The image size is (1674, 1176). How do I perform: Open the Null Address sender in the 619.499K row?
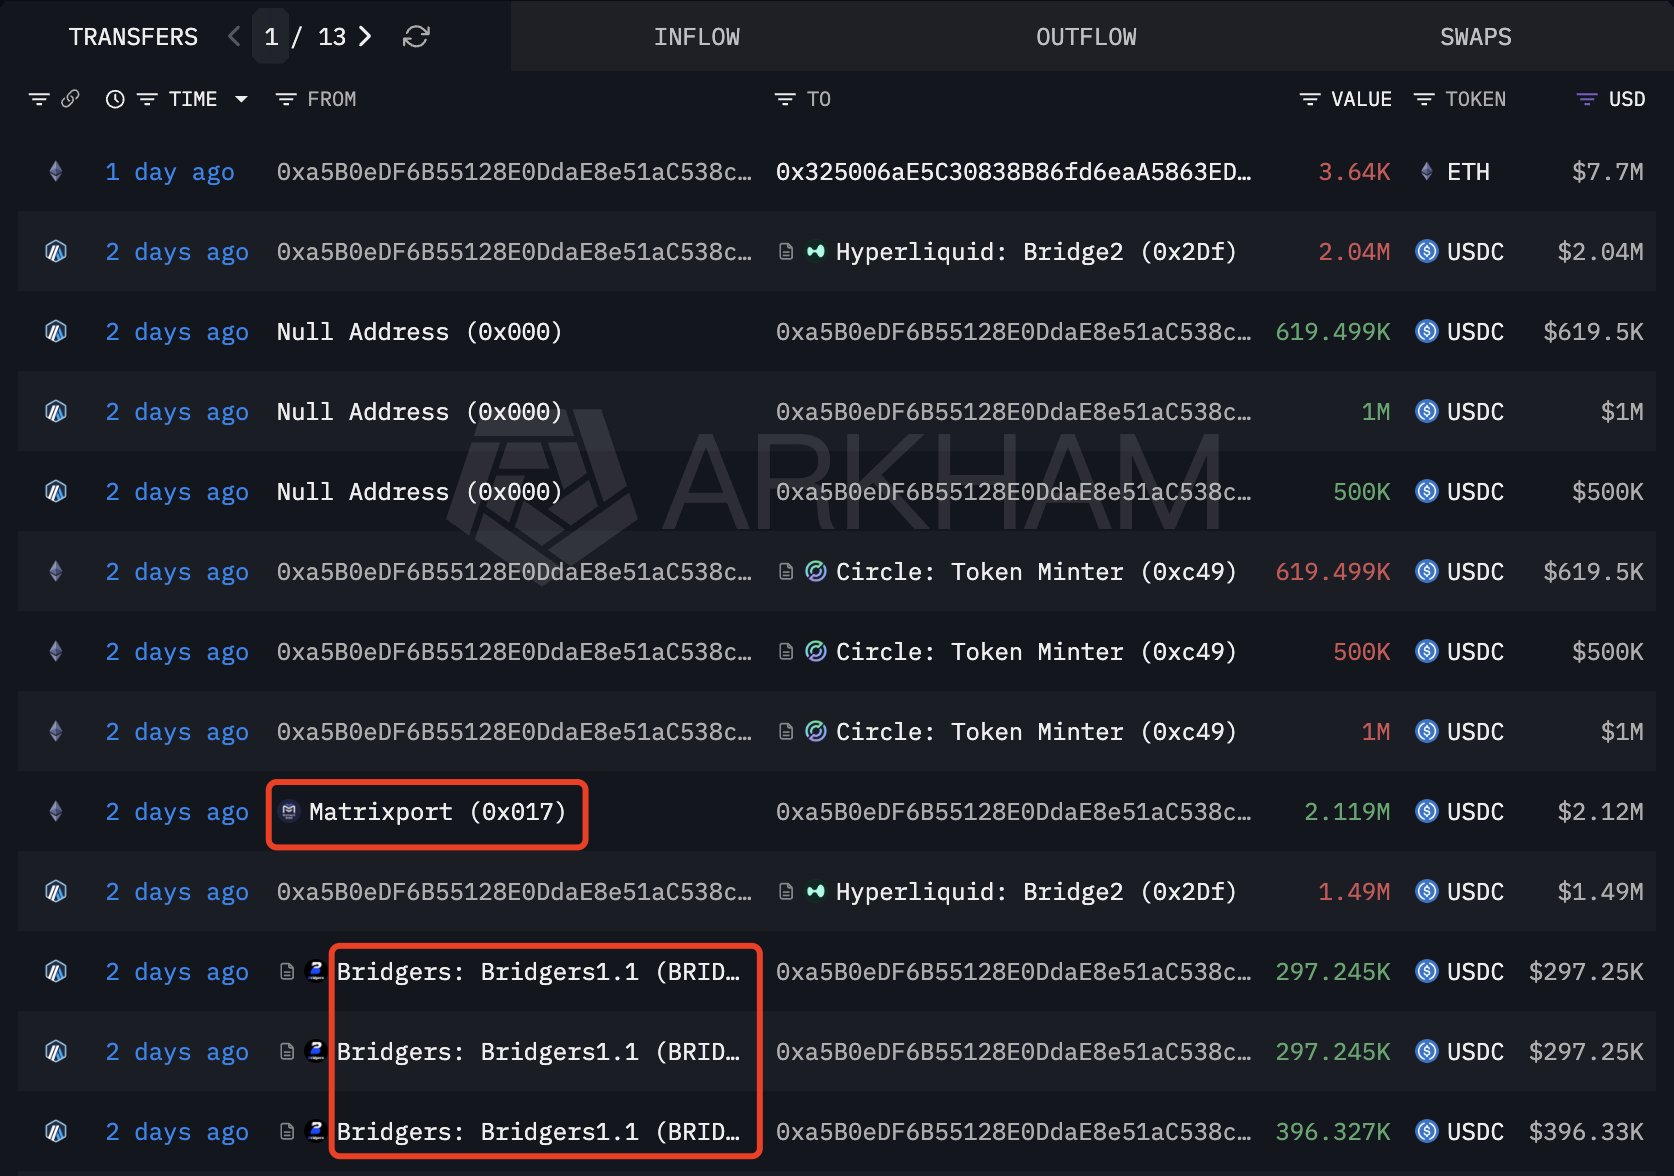[419, 332]
